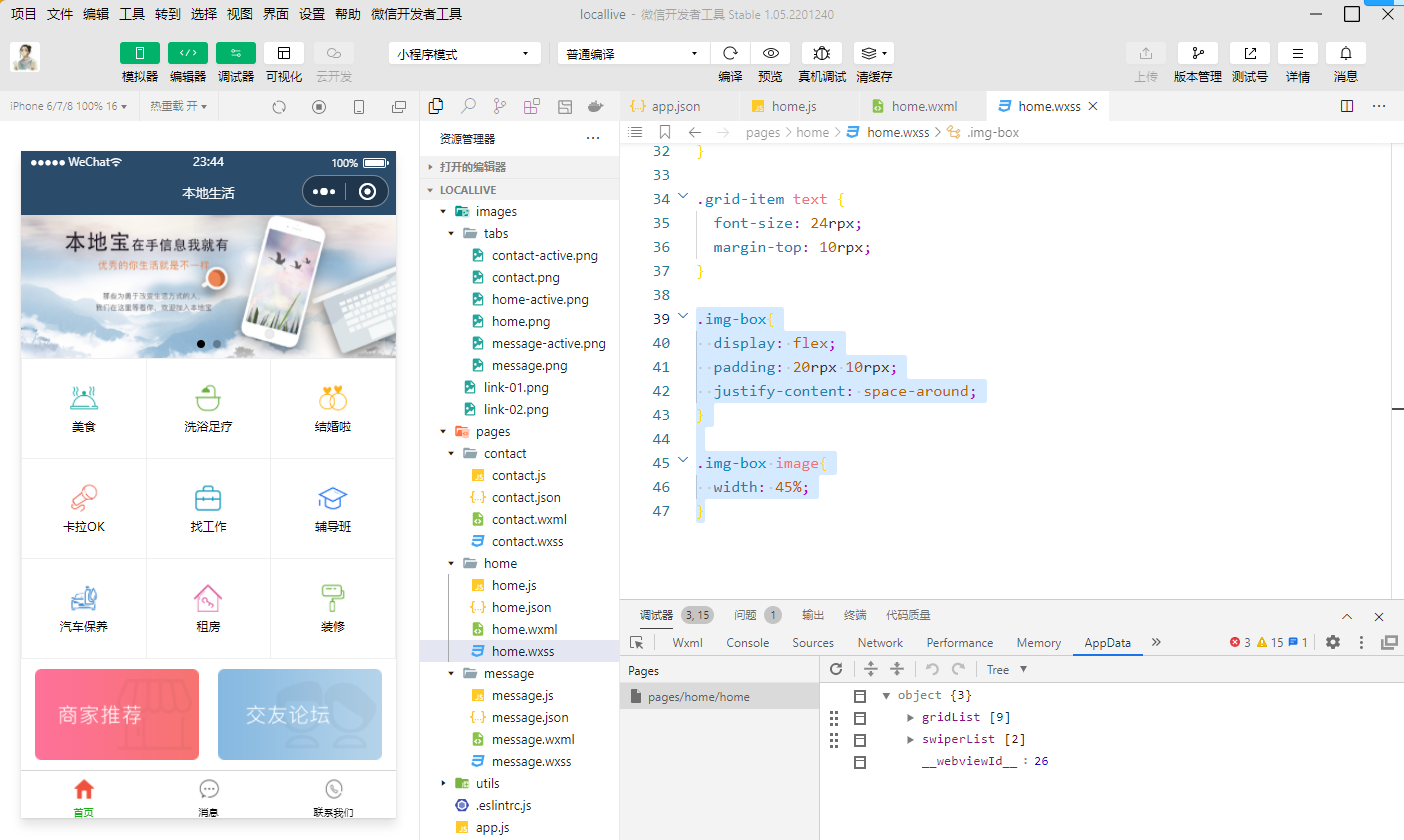Click the editor bookmark icon in breadcrumb

click(x=665, y=132)
